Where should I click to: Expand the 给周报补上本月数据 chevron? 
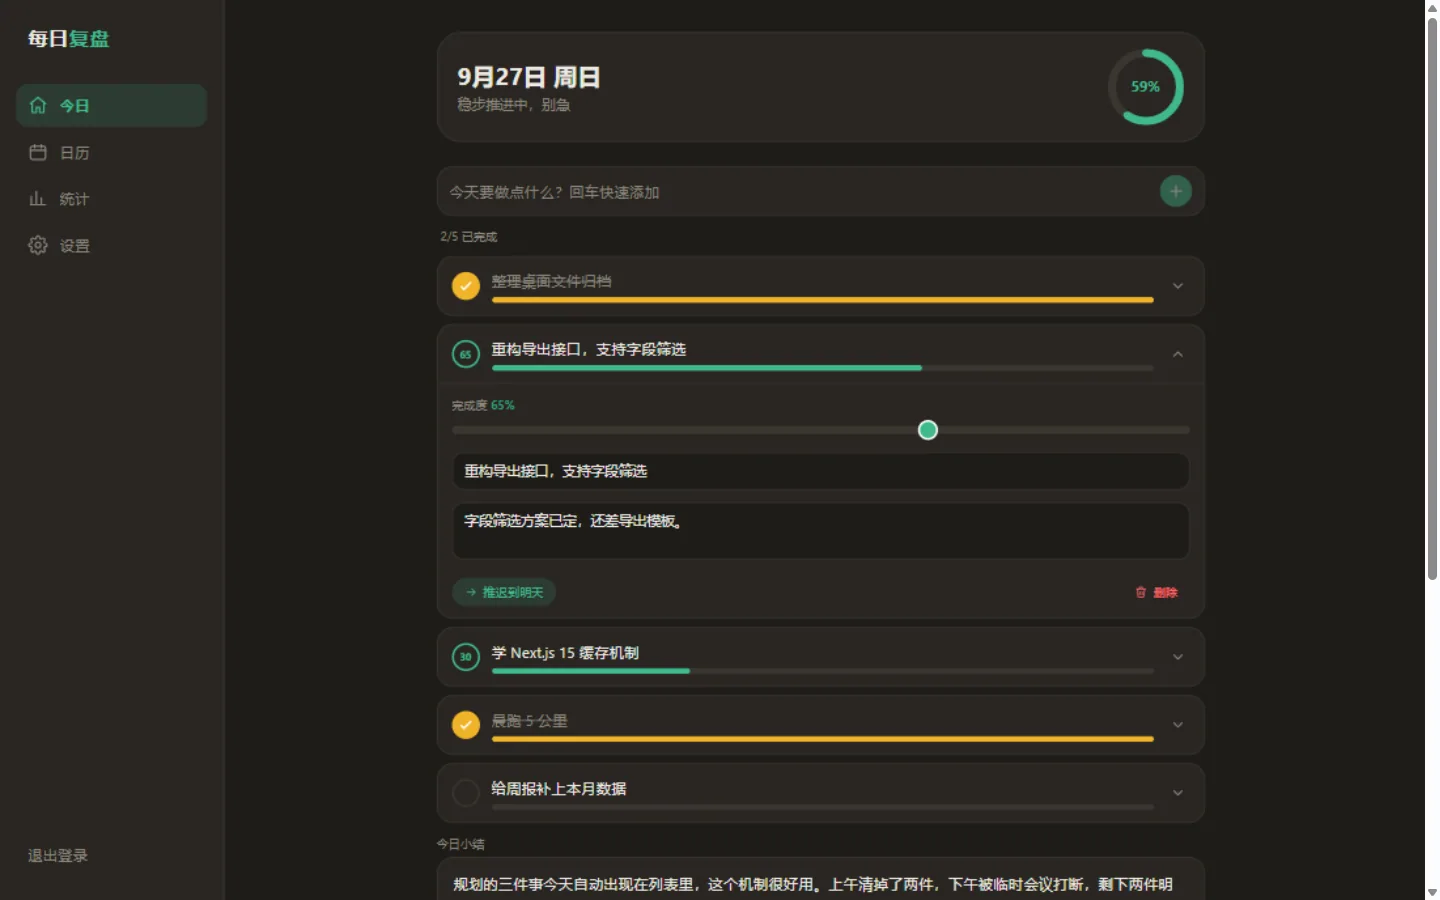pyautogui.click(x=1178, y=793)
